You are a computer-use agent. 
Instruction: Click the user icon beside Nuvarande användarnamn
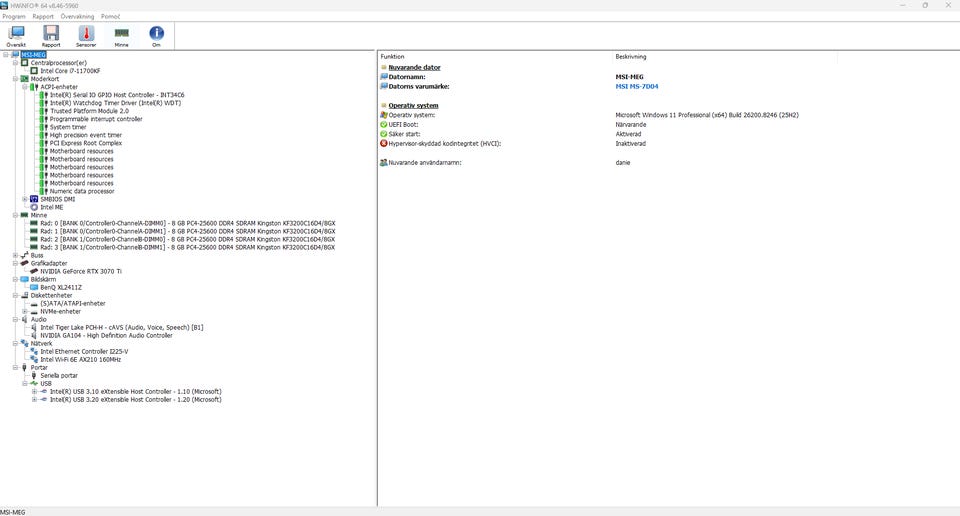coord(384,162)
